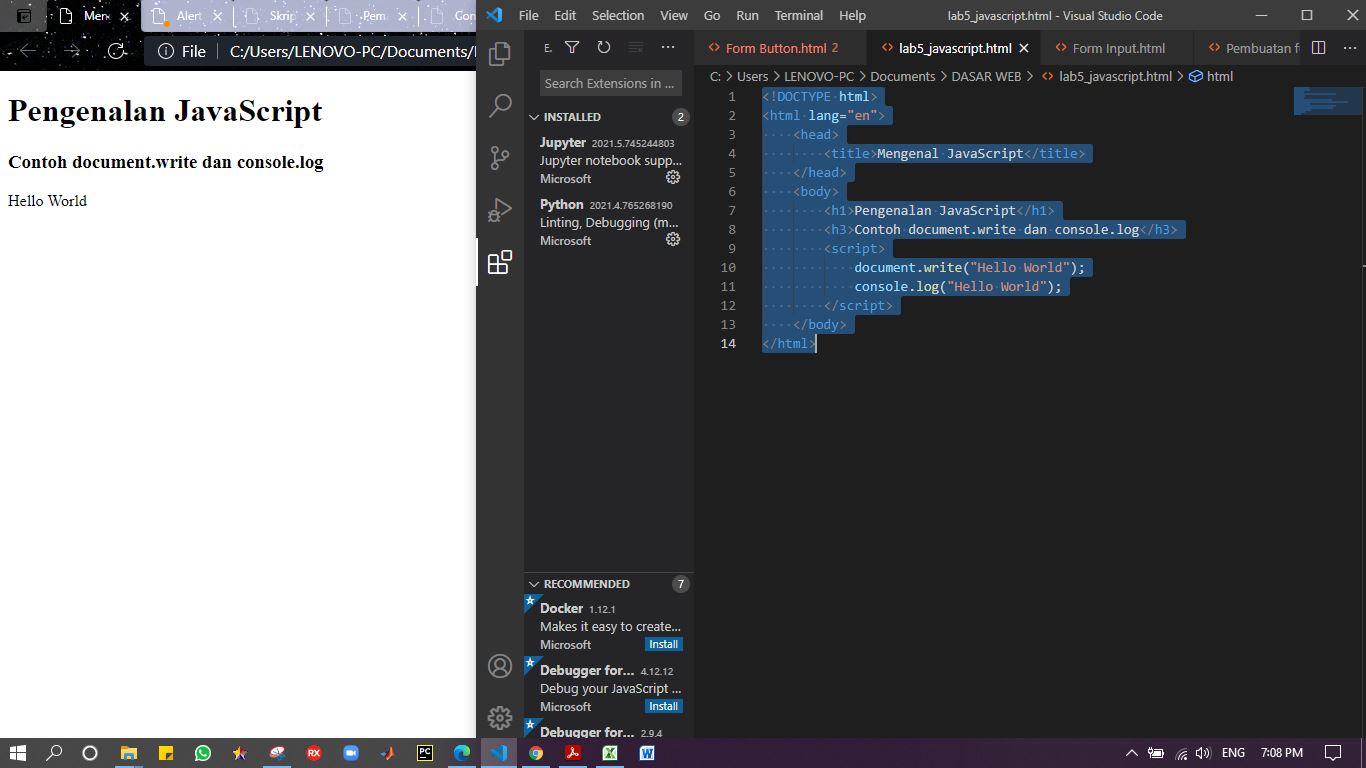Install the Docker extension
The image size is (1366, 768).
pyautogui.click(x=663, y=644)
